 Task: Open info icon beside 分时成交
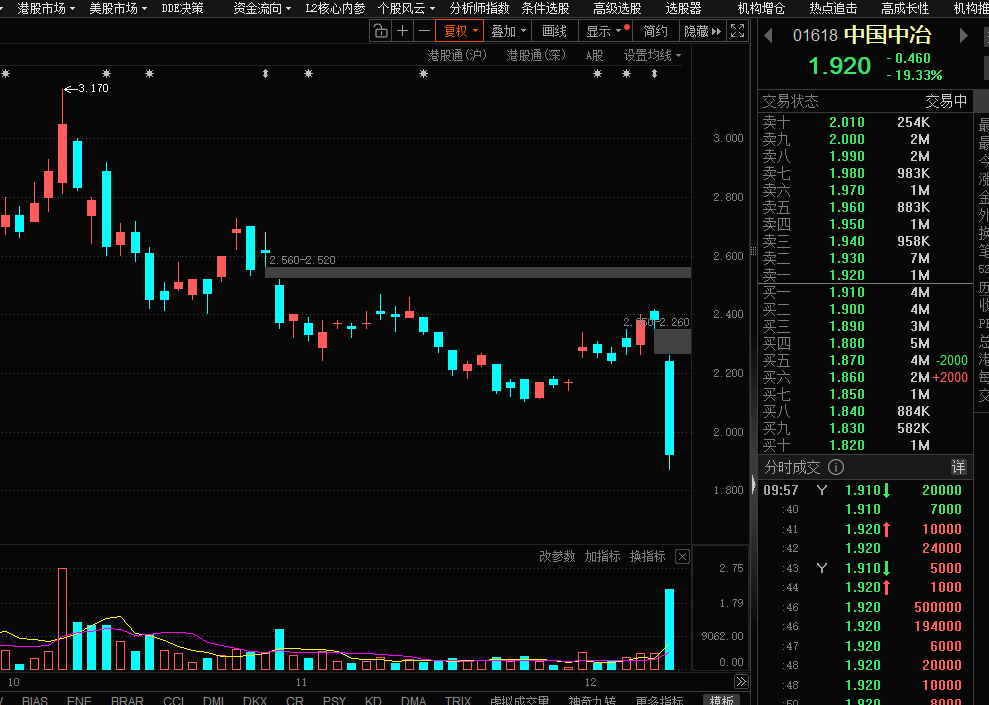(836, 467)
